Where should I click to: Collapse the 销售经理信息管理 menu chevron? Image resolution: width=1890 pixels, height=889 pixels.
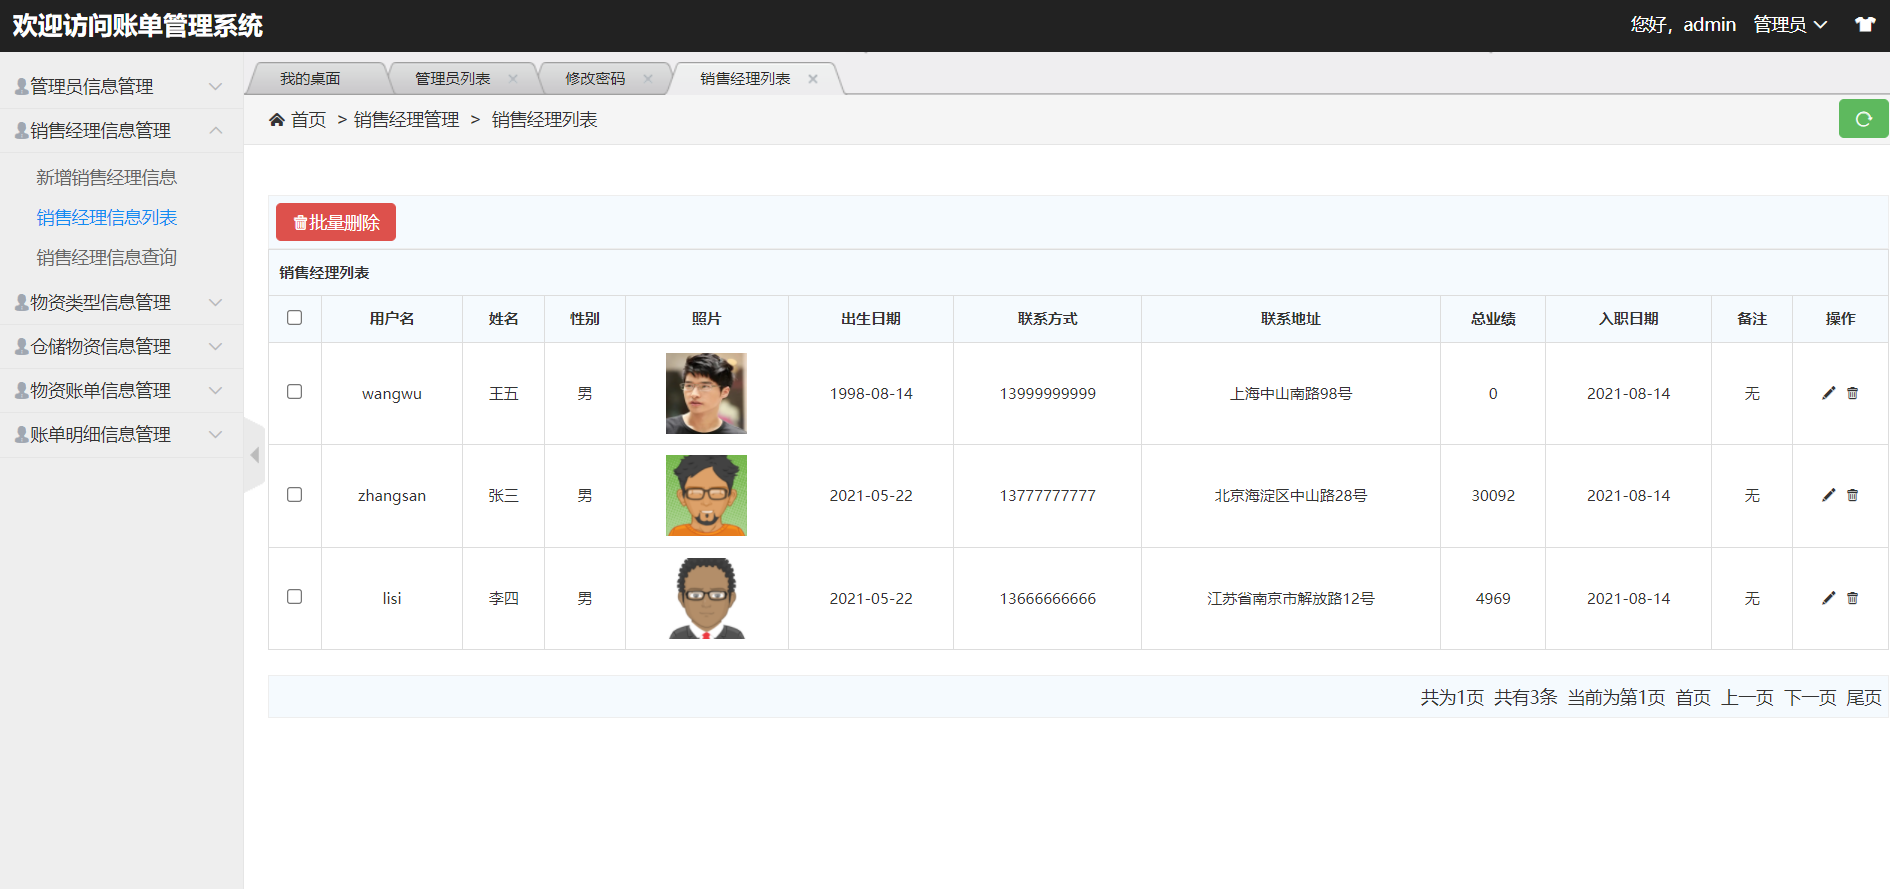[x=215, y=130]
